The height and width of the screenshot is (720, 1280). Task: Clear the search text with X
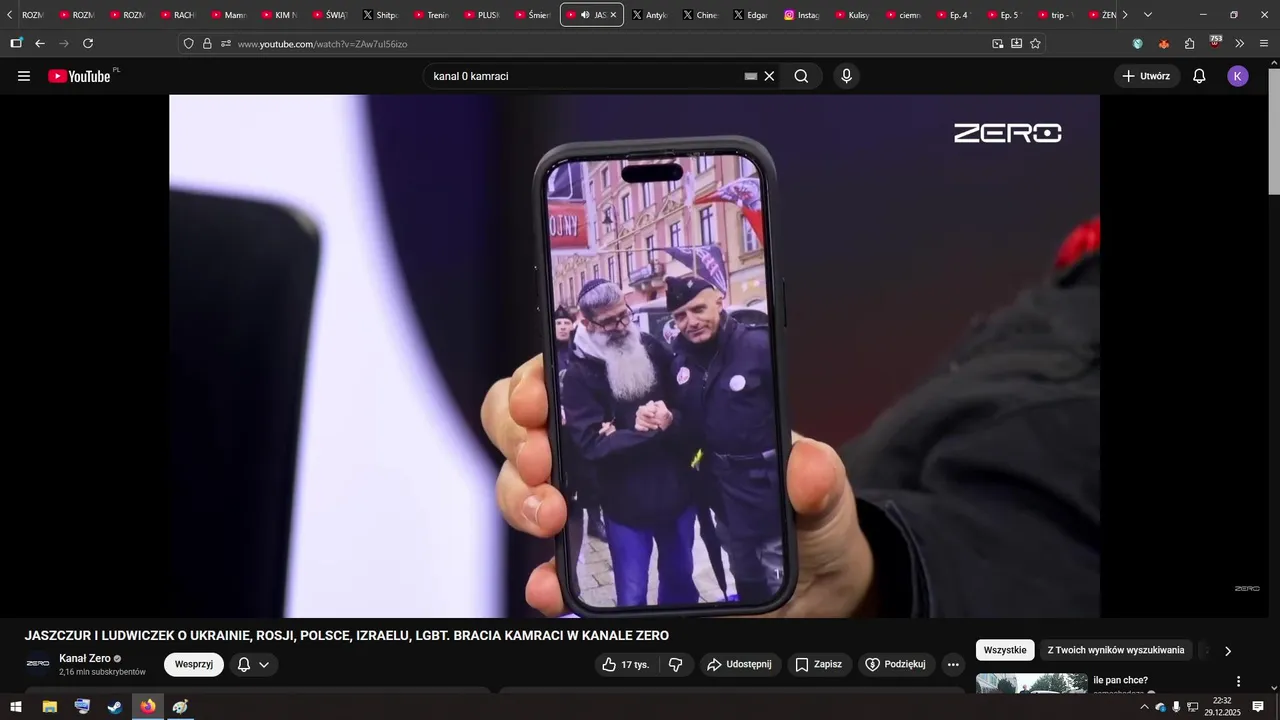click(769, 76)
